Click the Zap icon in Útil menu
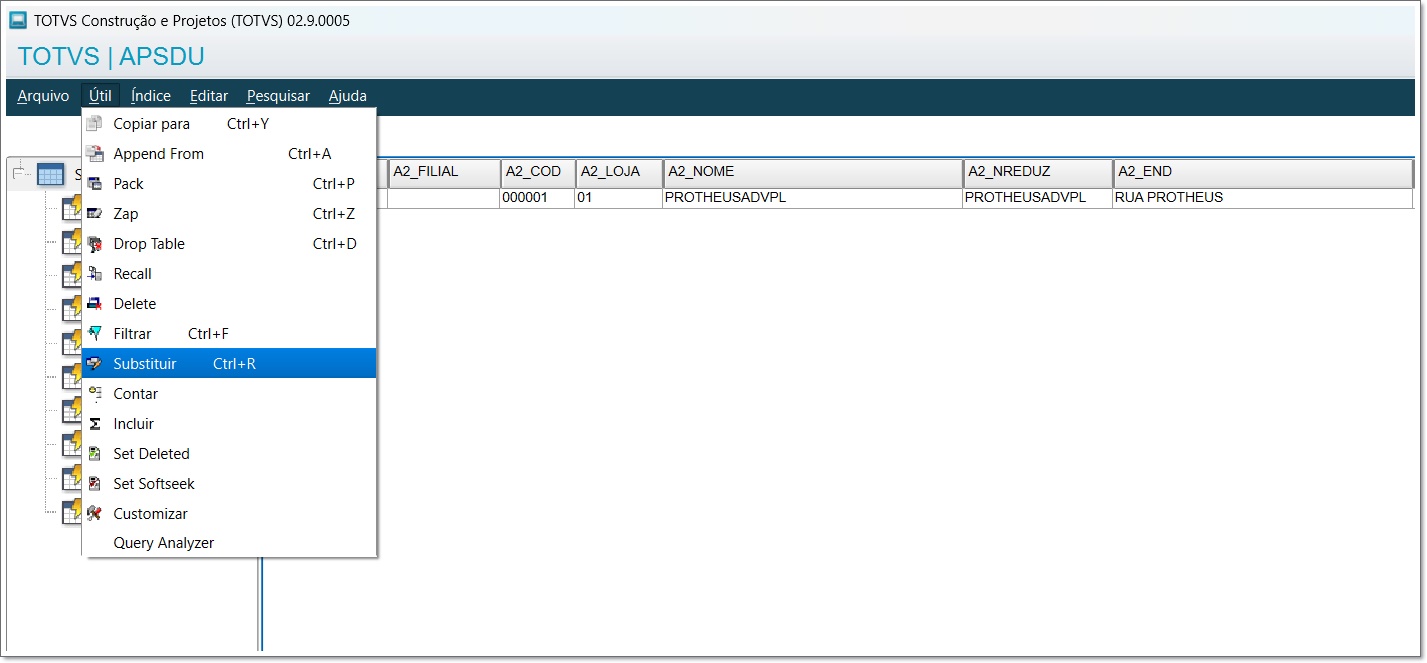1427x663 pixels. [x=94, y=214]
